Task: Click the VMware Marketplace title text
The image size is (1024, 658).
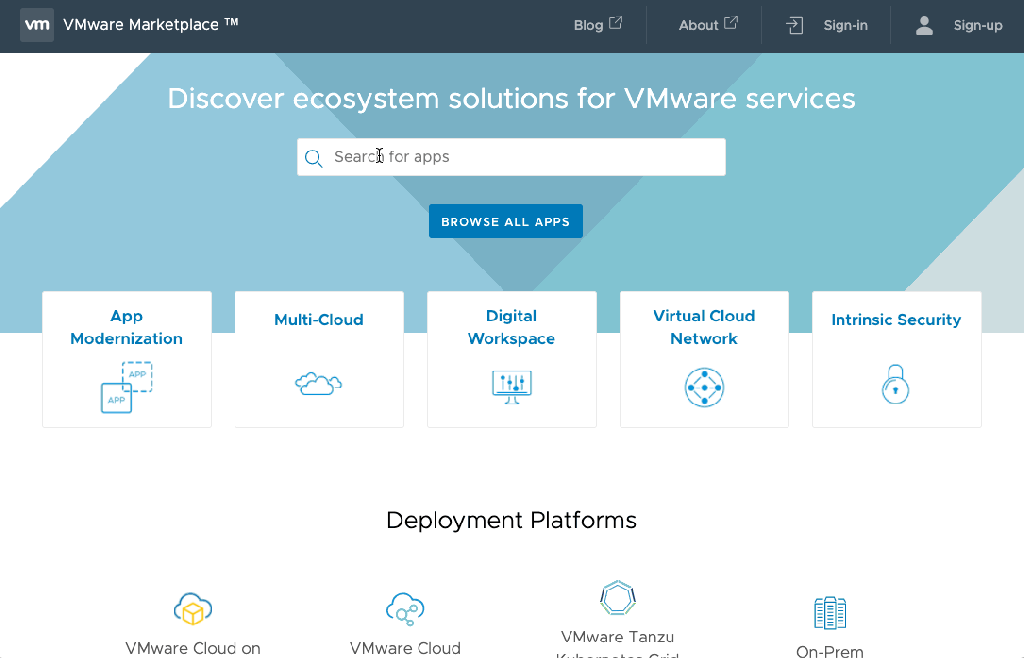Action: [150, 25]
